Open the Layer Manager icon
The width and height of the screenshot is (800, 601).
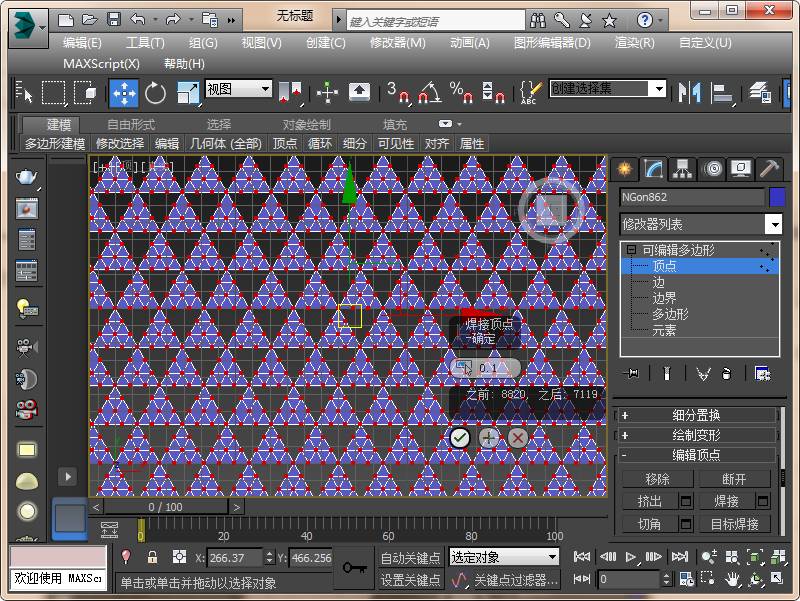click(760, 93)
